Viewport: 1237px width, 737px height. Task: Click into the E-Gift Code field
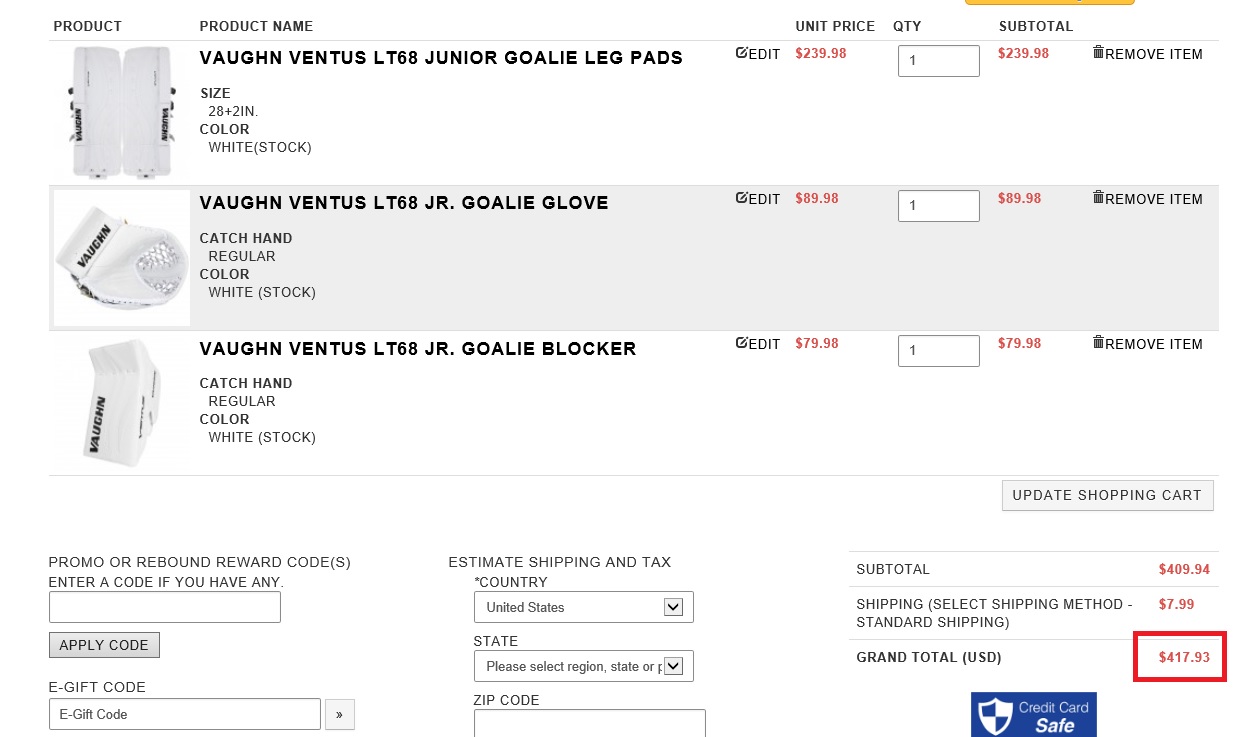pyautogui.click(x=185, y=714)
